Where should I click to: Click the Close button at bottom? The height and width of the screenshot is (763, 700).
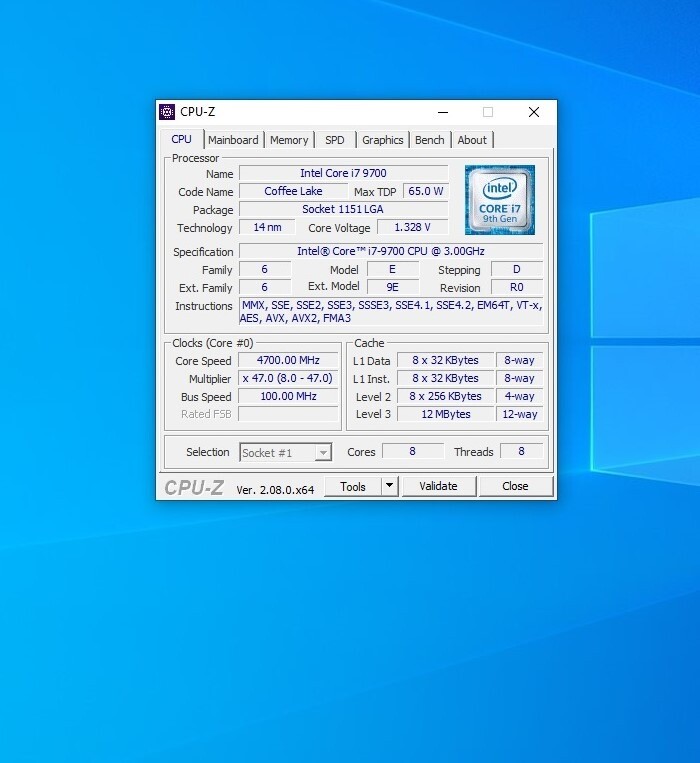(515, 486)
